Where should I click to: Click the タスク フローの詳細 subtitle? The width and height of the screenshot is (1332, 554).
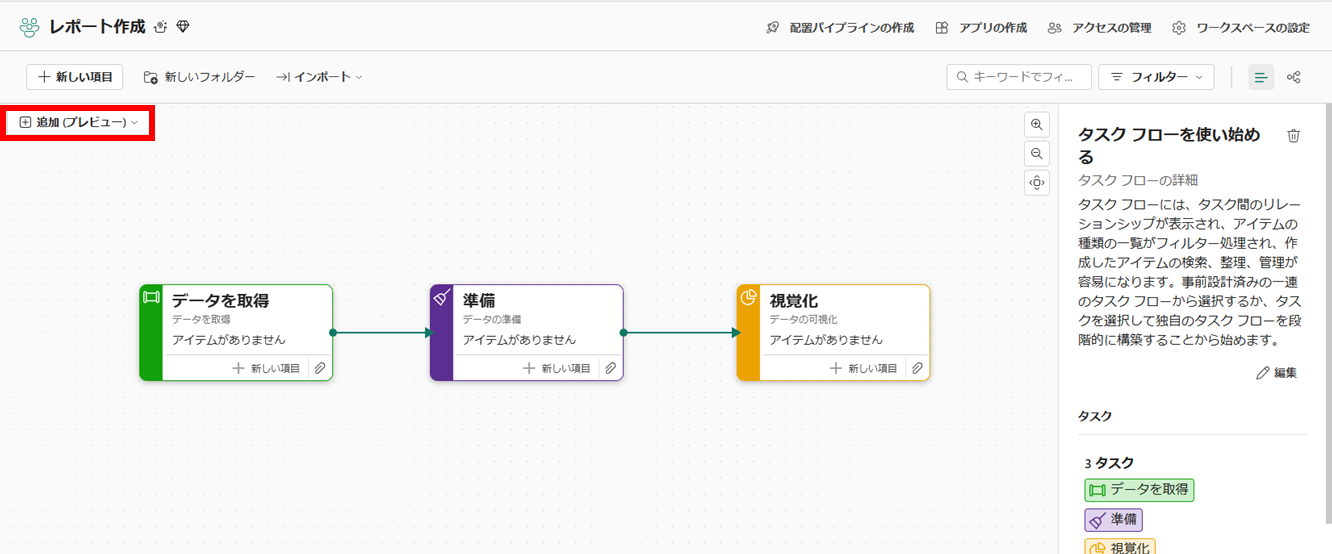(1138, 180)
